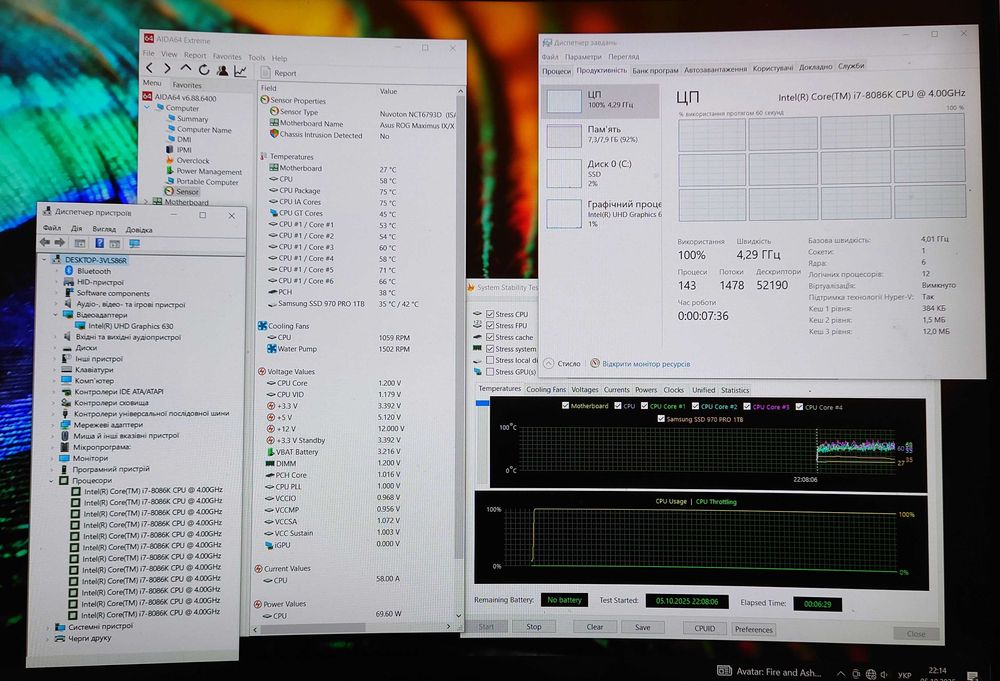Screen dimensions: 1000x681
Task: Toggle Stress system memory checkbox
Action: (490, 349)
